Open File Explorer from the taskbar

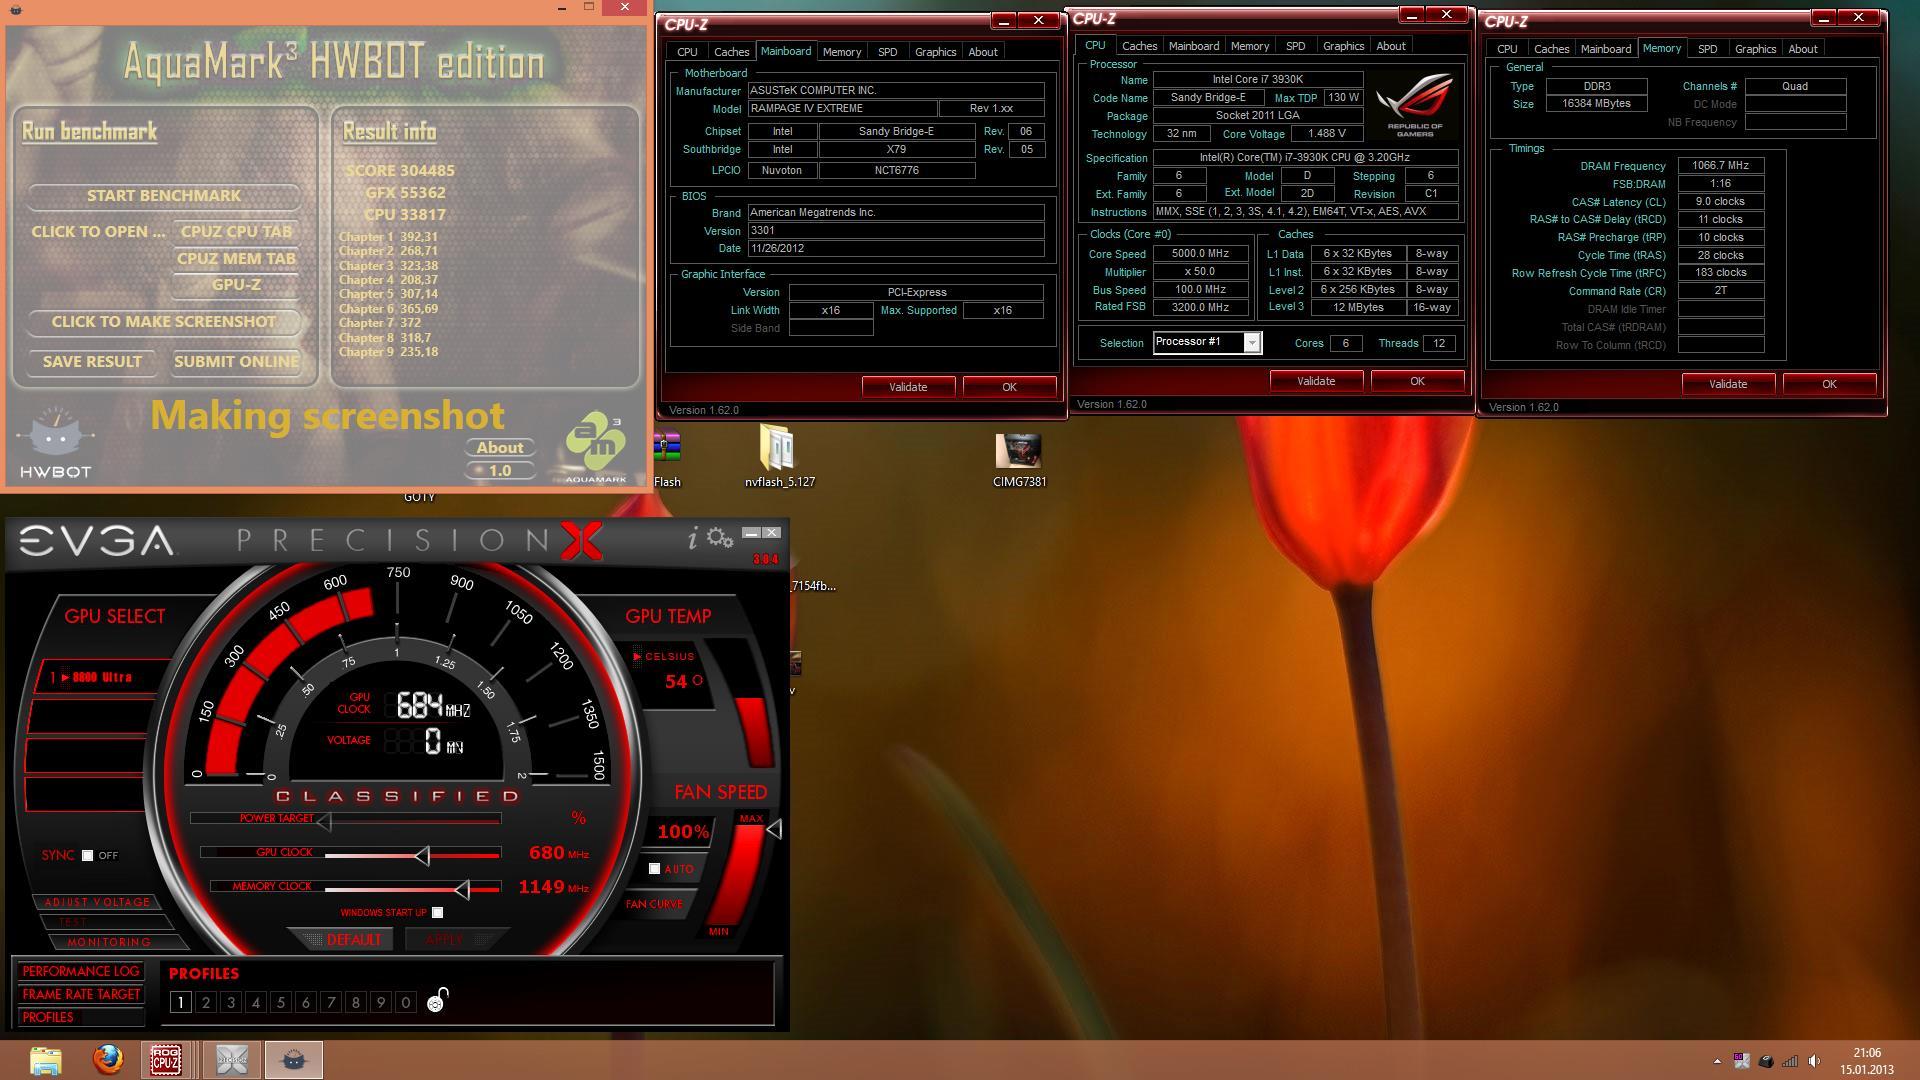pyautogui.click(x=46, y=1060)
